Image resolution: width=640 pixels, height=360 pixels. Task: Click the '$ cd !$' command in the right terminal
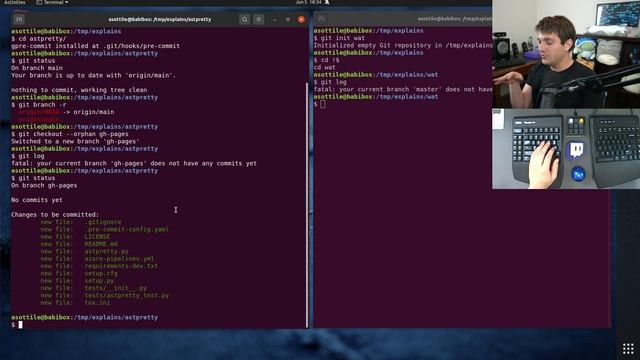[327, 60]
